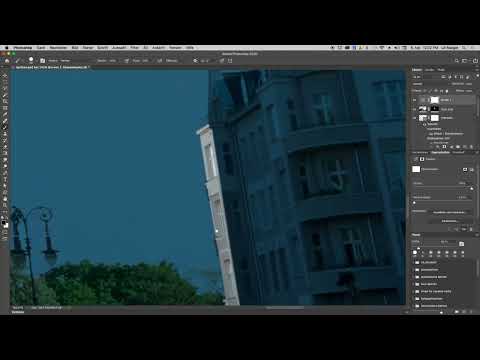Image resolution: width=480 pixels, height=360 pixels.
Task: Toggle symmetry paint butterfly icon
Action: 230,61
